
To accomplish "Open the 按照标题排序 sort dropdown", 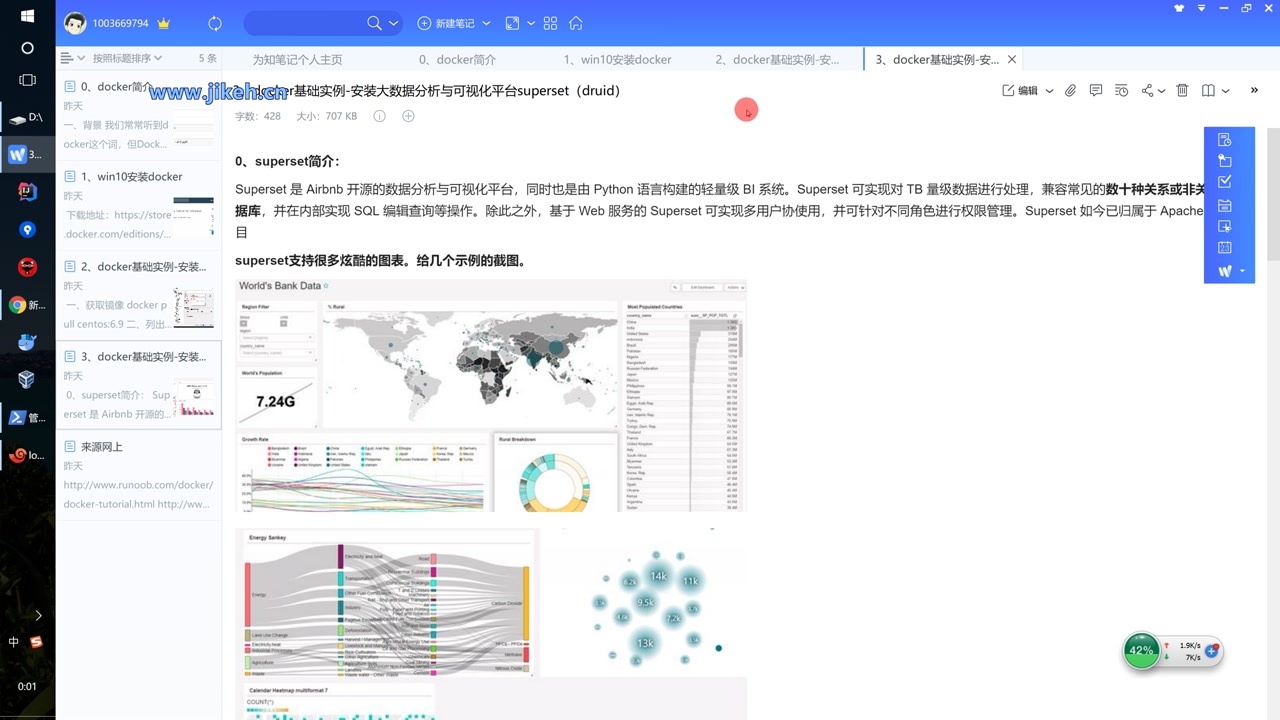I will [127, 58].
